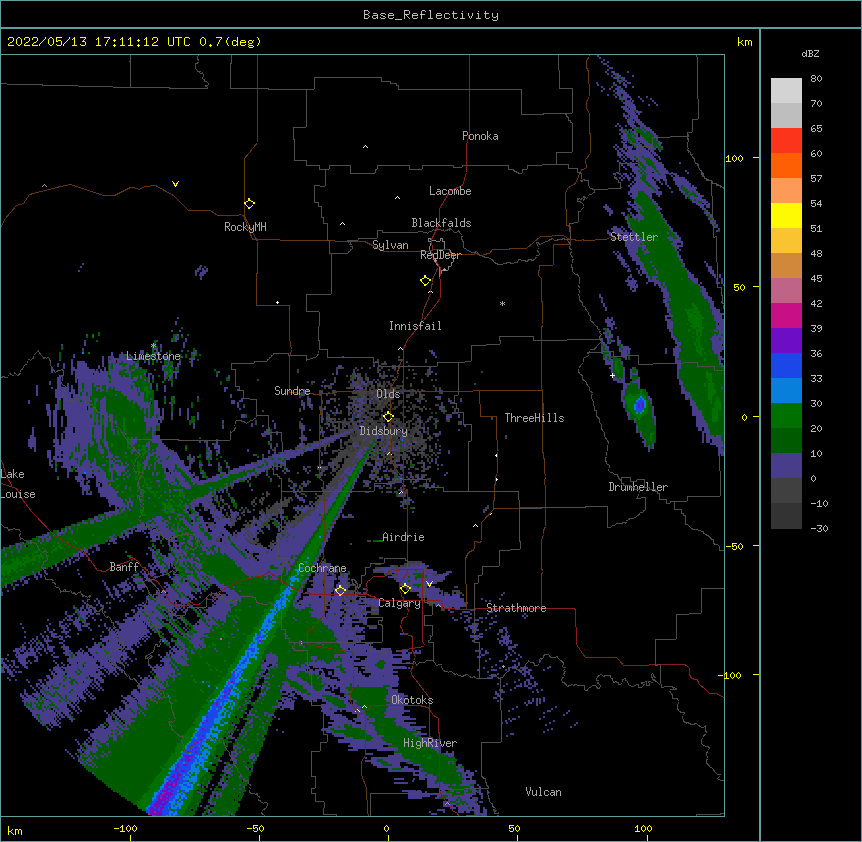Click the 80 value at top of dBZ legend
This screenshot has height=842, width=862.
tap(816, 79)
